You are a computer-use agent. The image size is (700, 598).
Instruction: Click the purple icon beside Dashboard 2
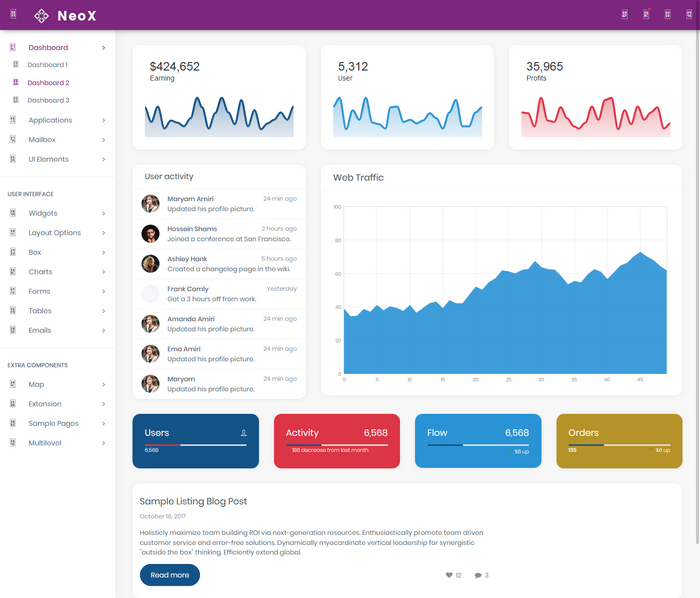click(x=16, y=82)
